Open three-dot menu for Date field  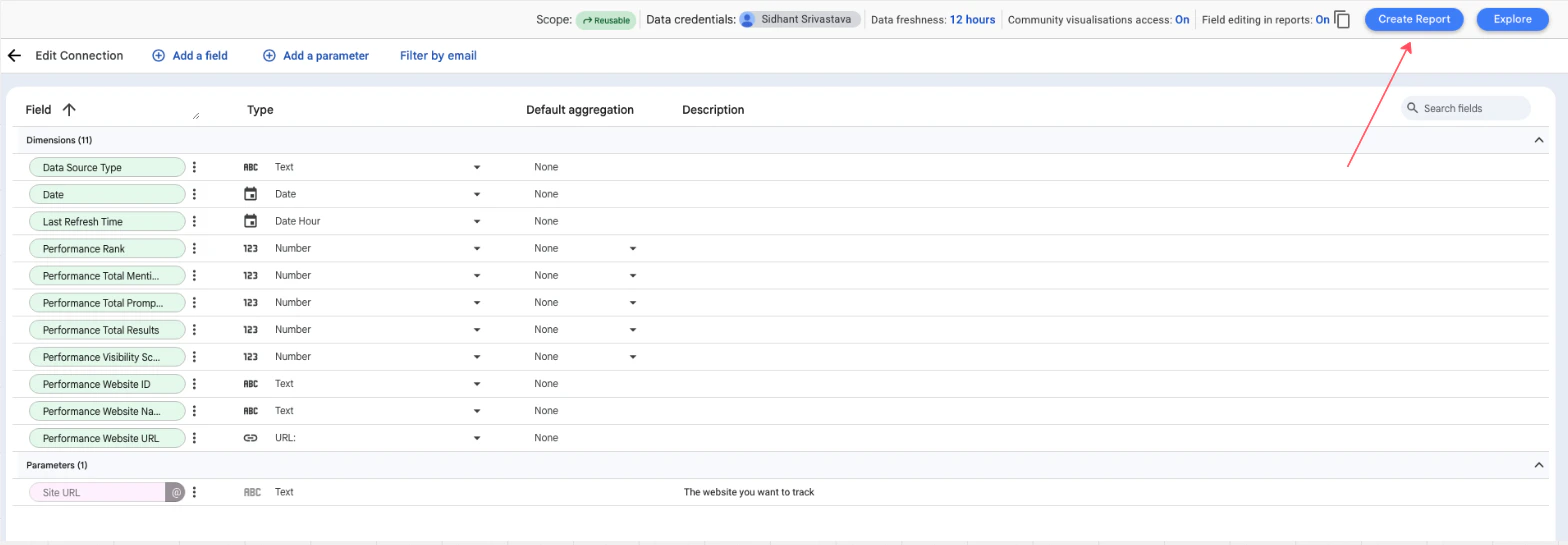point(195,194)
